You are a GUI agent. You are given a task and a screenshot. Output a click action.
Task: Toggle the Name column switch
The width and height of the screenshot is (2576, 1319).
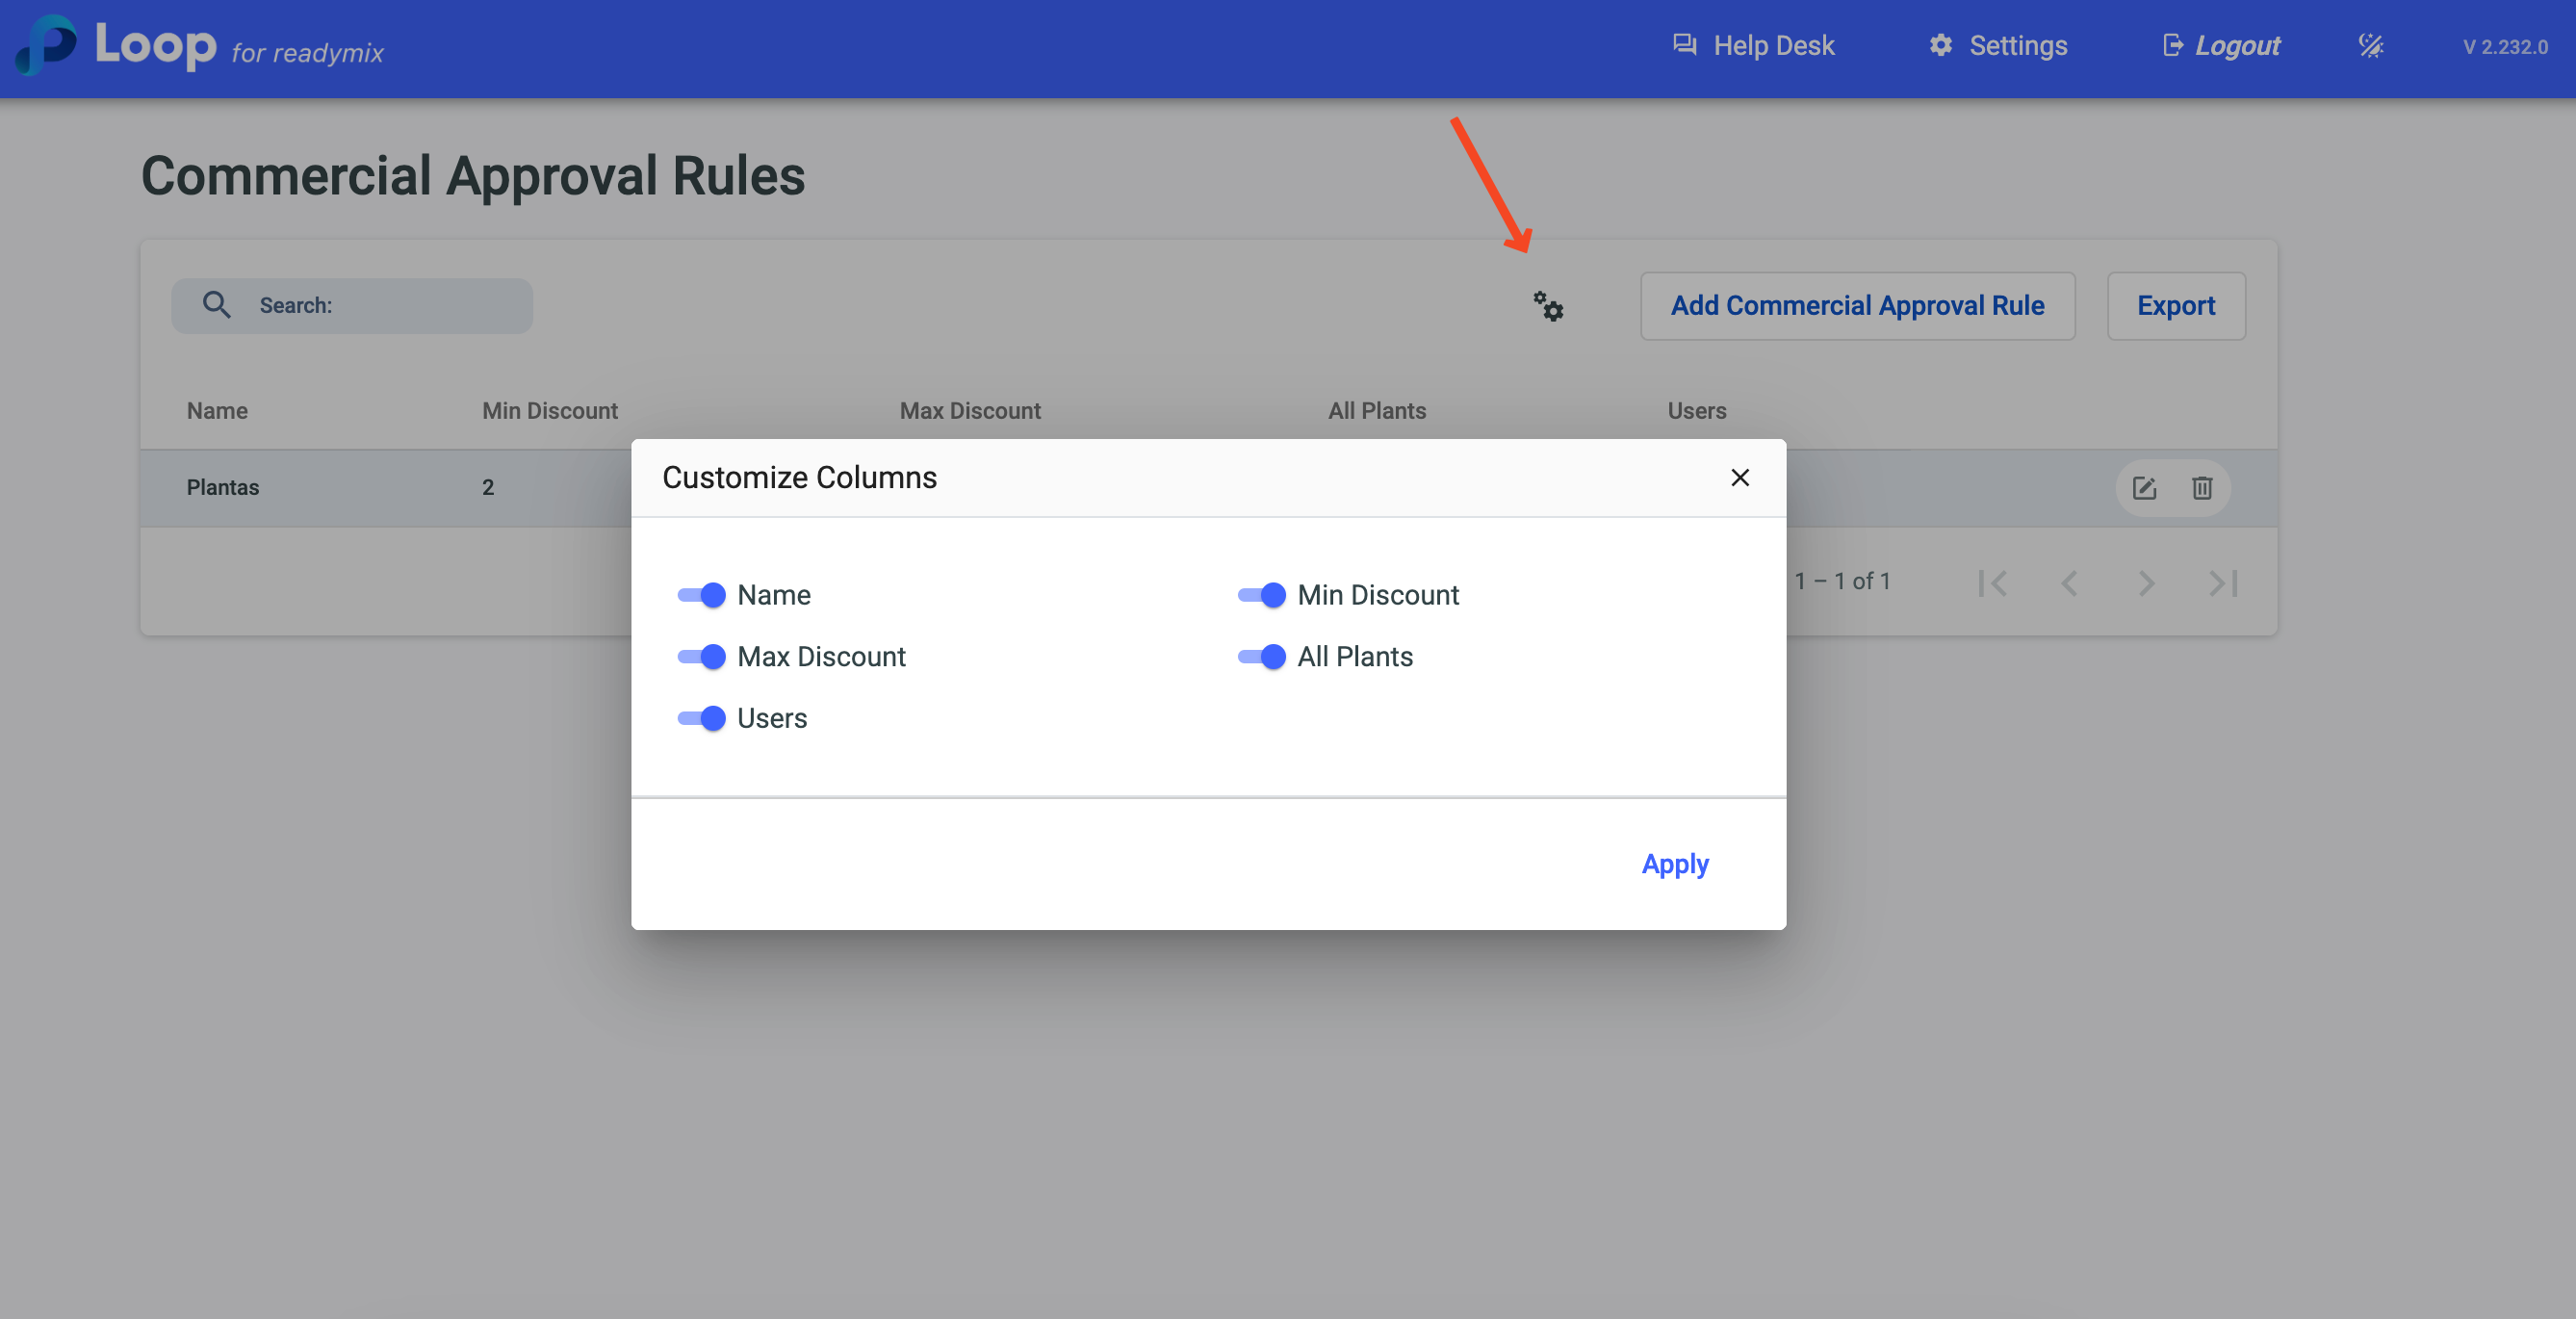pyautogui.click(x=701, y=595)
